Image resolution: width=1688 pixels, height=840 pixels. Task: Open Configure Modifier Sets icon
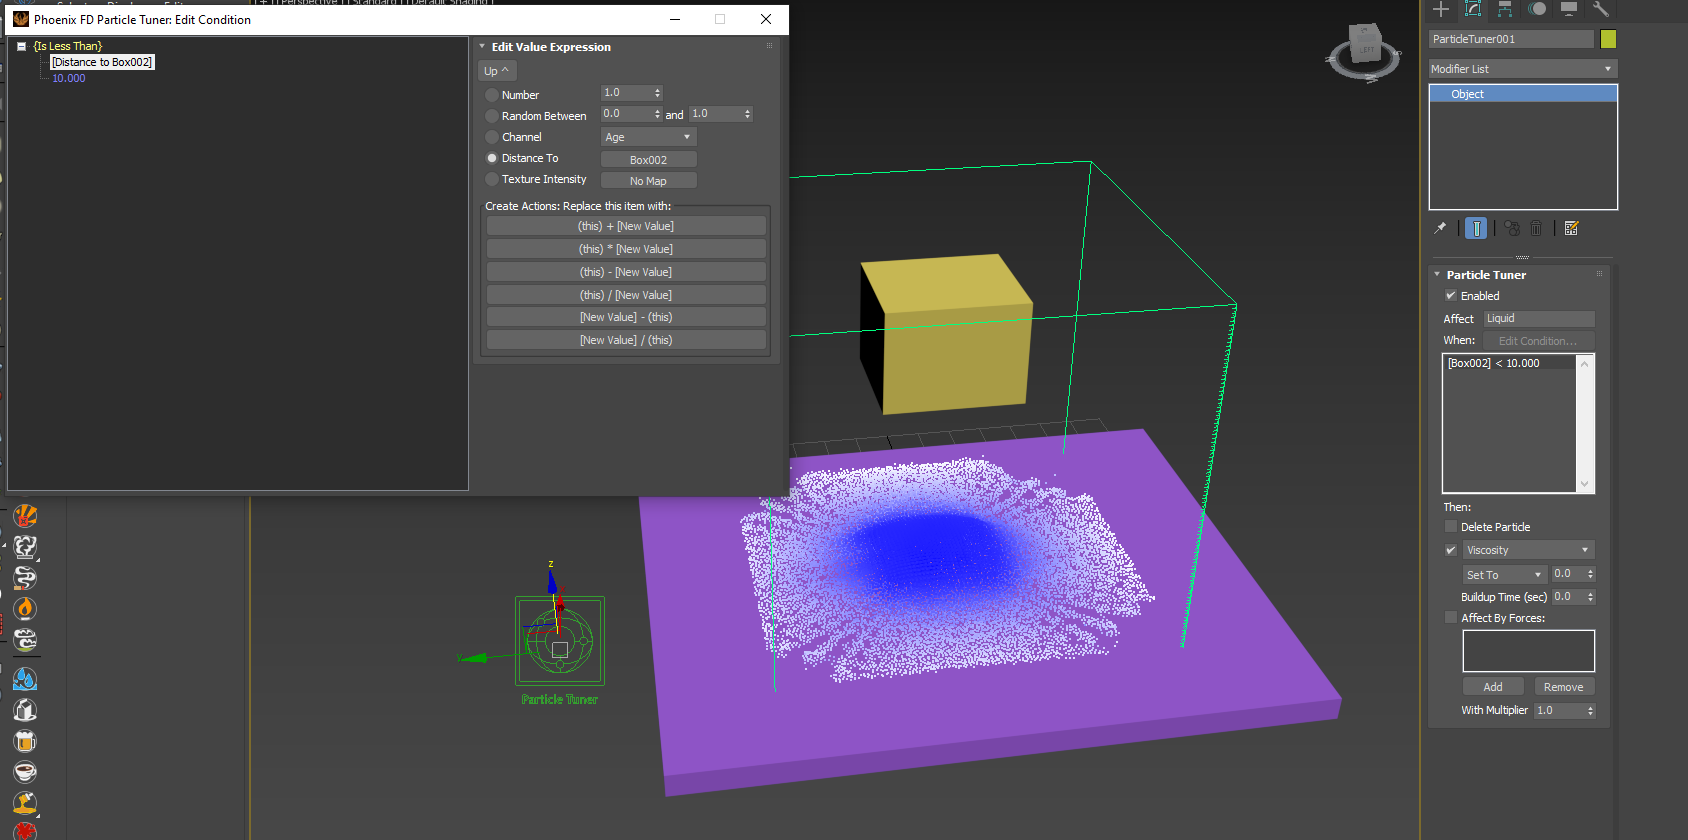point(1571,228)
